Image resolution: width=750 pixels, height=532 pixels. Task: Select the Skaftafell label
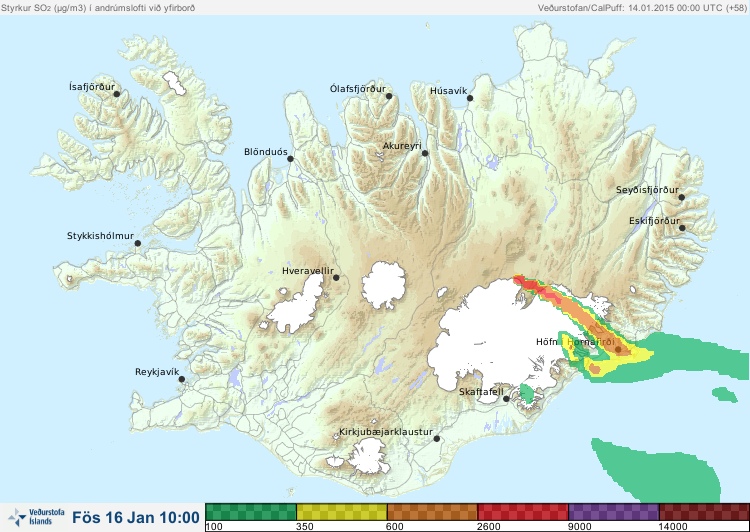(x=481, y=392)
